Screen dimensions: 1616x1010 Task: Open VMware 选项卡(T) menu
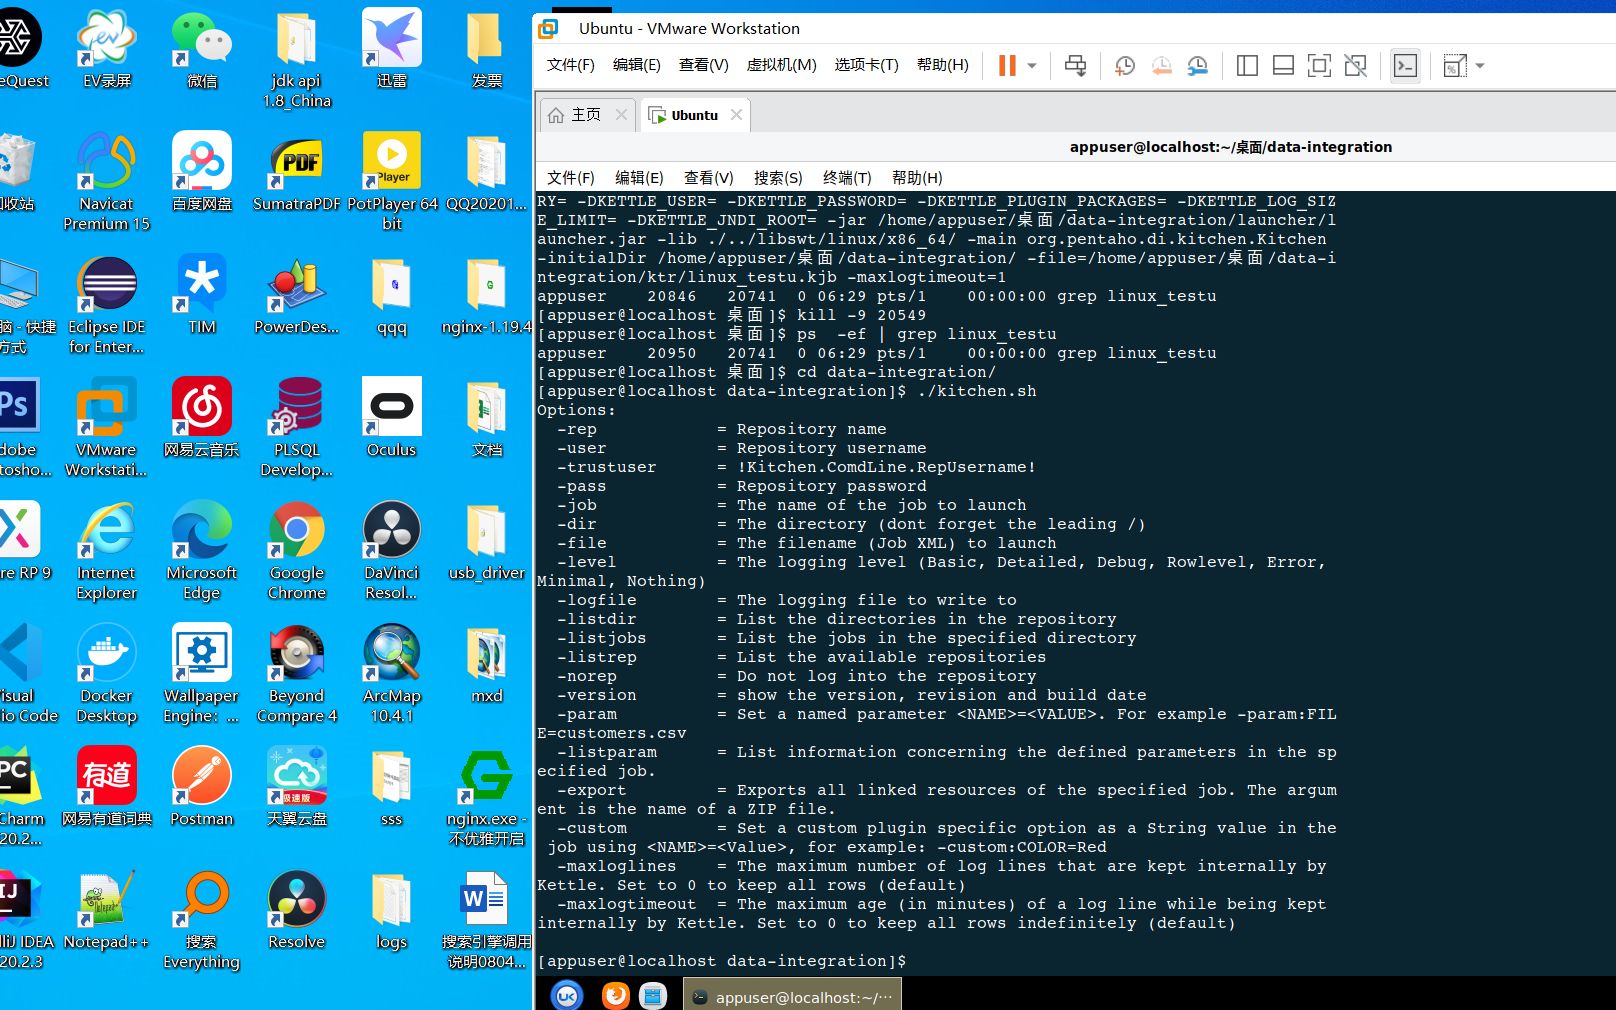point(866,65)
